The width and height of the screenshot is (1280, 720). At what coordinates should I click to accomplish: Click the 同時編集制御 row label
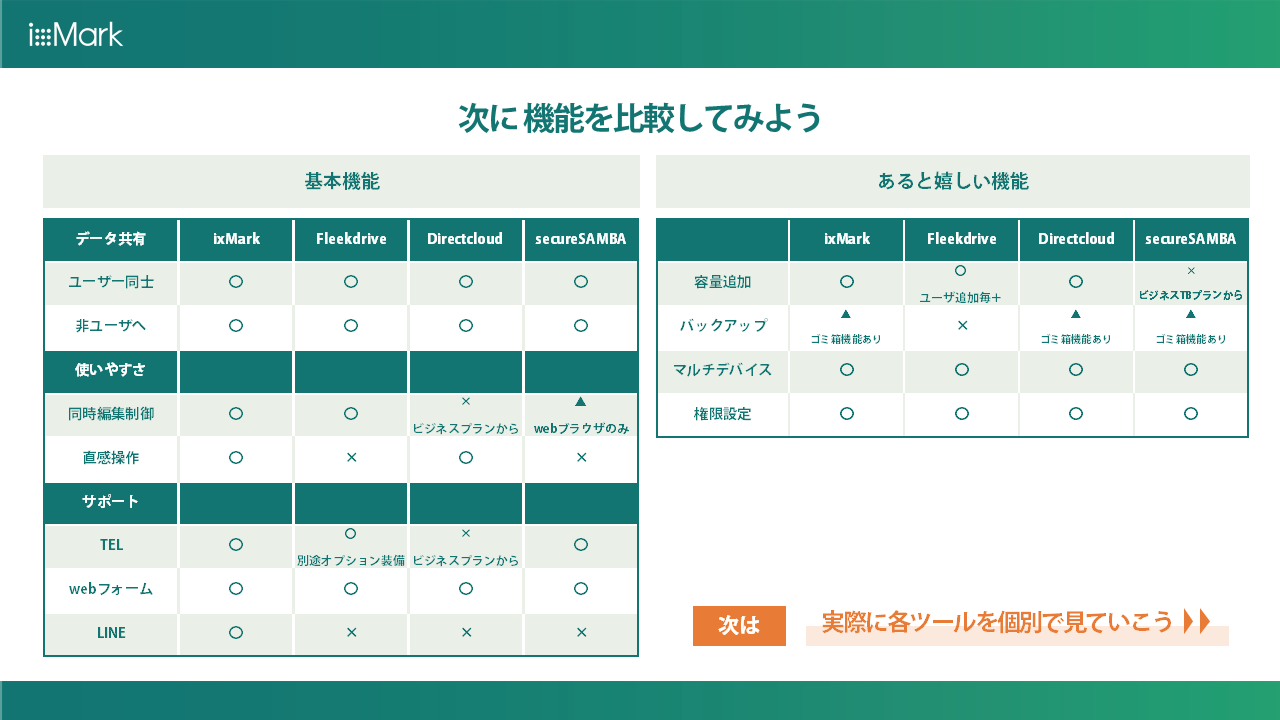[111, 413]
